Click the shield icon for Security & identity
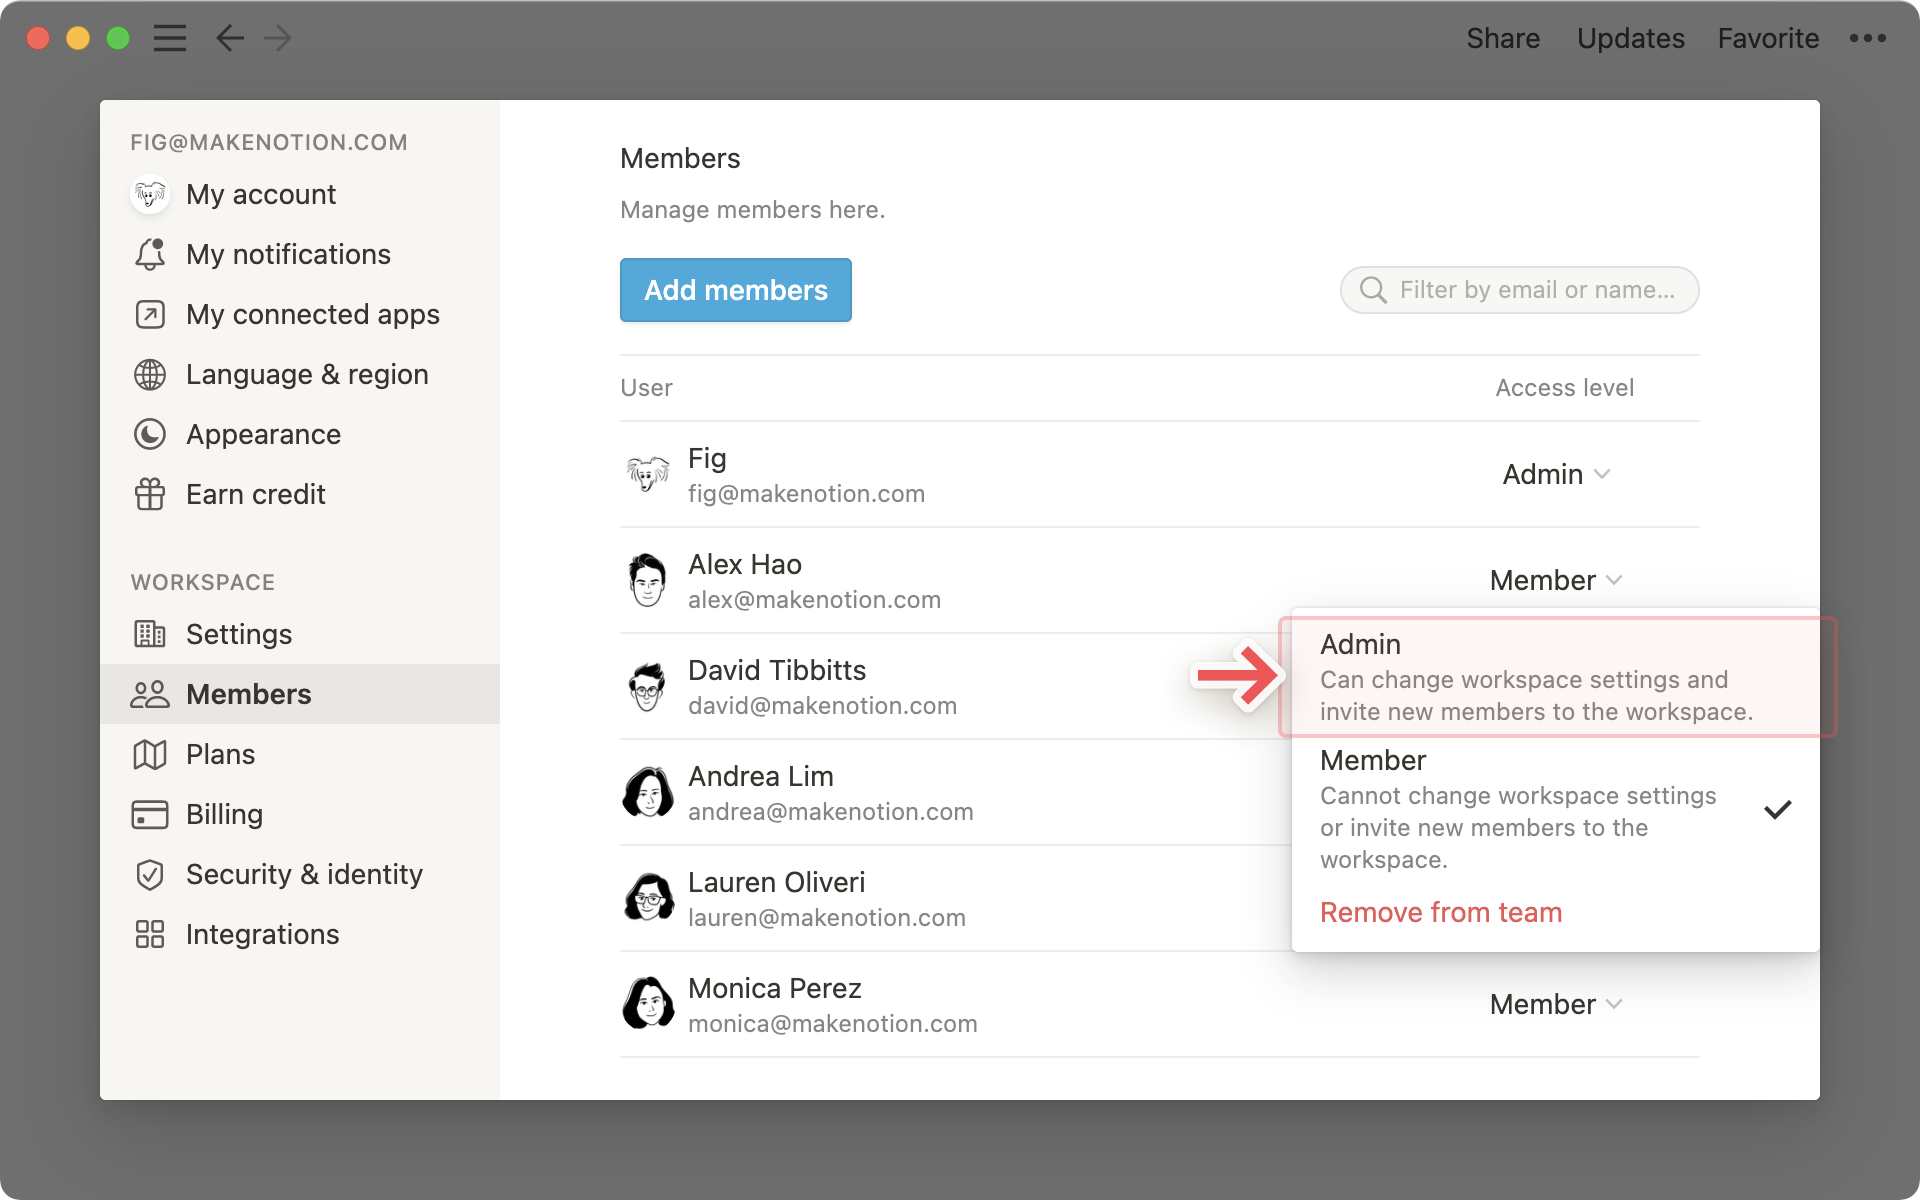The image size is (1920, 1200). tap(150, 874)
